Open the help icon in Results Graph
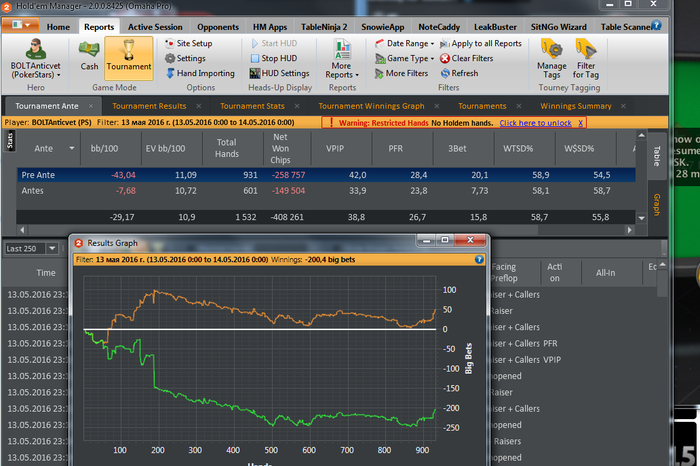Image resolution: width=700 pixels, height=466 pixels. click(479, 259)
